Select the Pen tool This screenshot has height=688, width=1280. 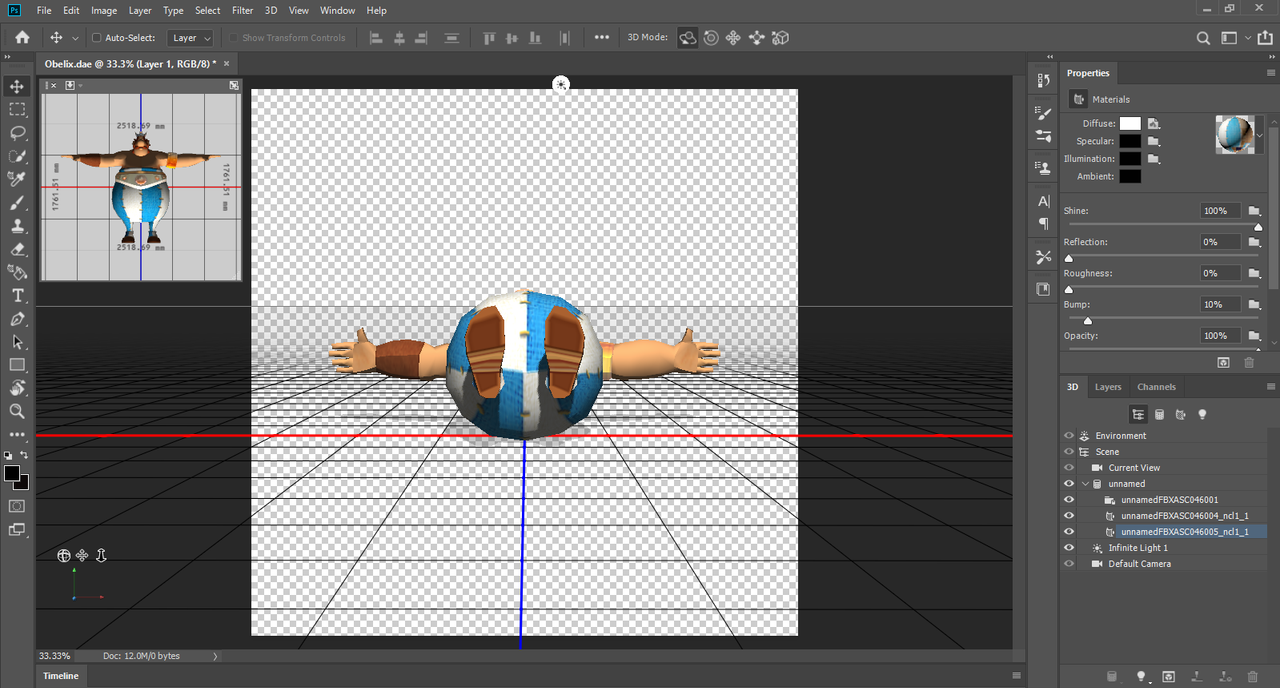coord(17,319)
